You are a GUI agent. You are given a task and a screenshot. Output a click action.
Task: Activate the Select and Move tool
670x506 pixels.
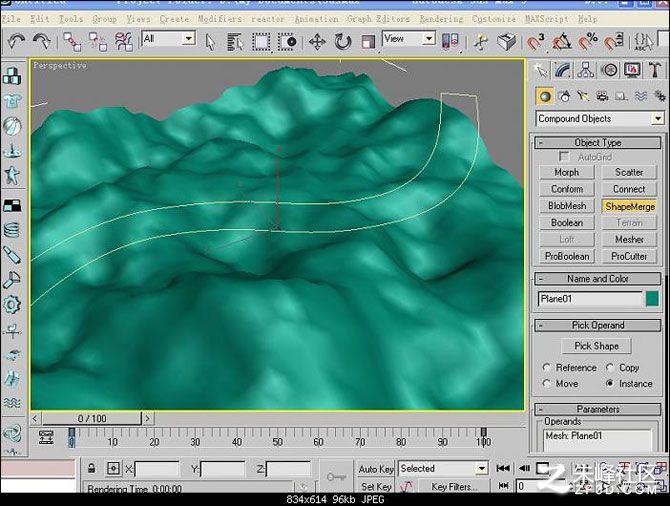[317, 42]
